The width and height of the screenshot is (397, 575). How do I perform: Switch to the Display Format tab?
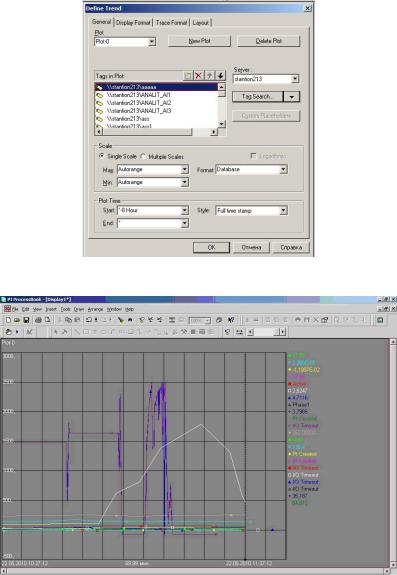click(x=133, y=23)
